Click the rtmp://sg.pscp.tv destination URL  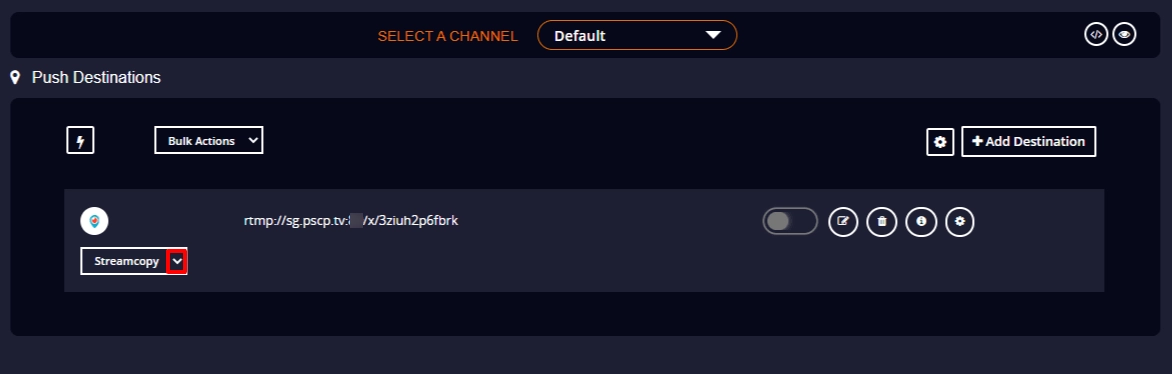[x=351, y=221]
